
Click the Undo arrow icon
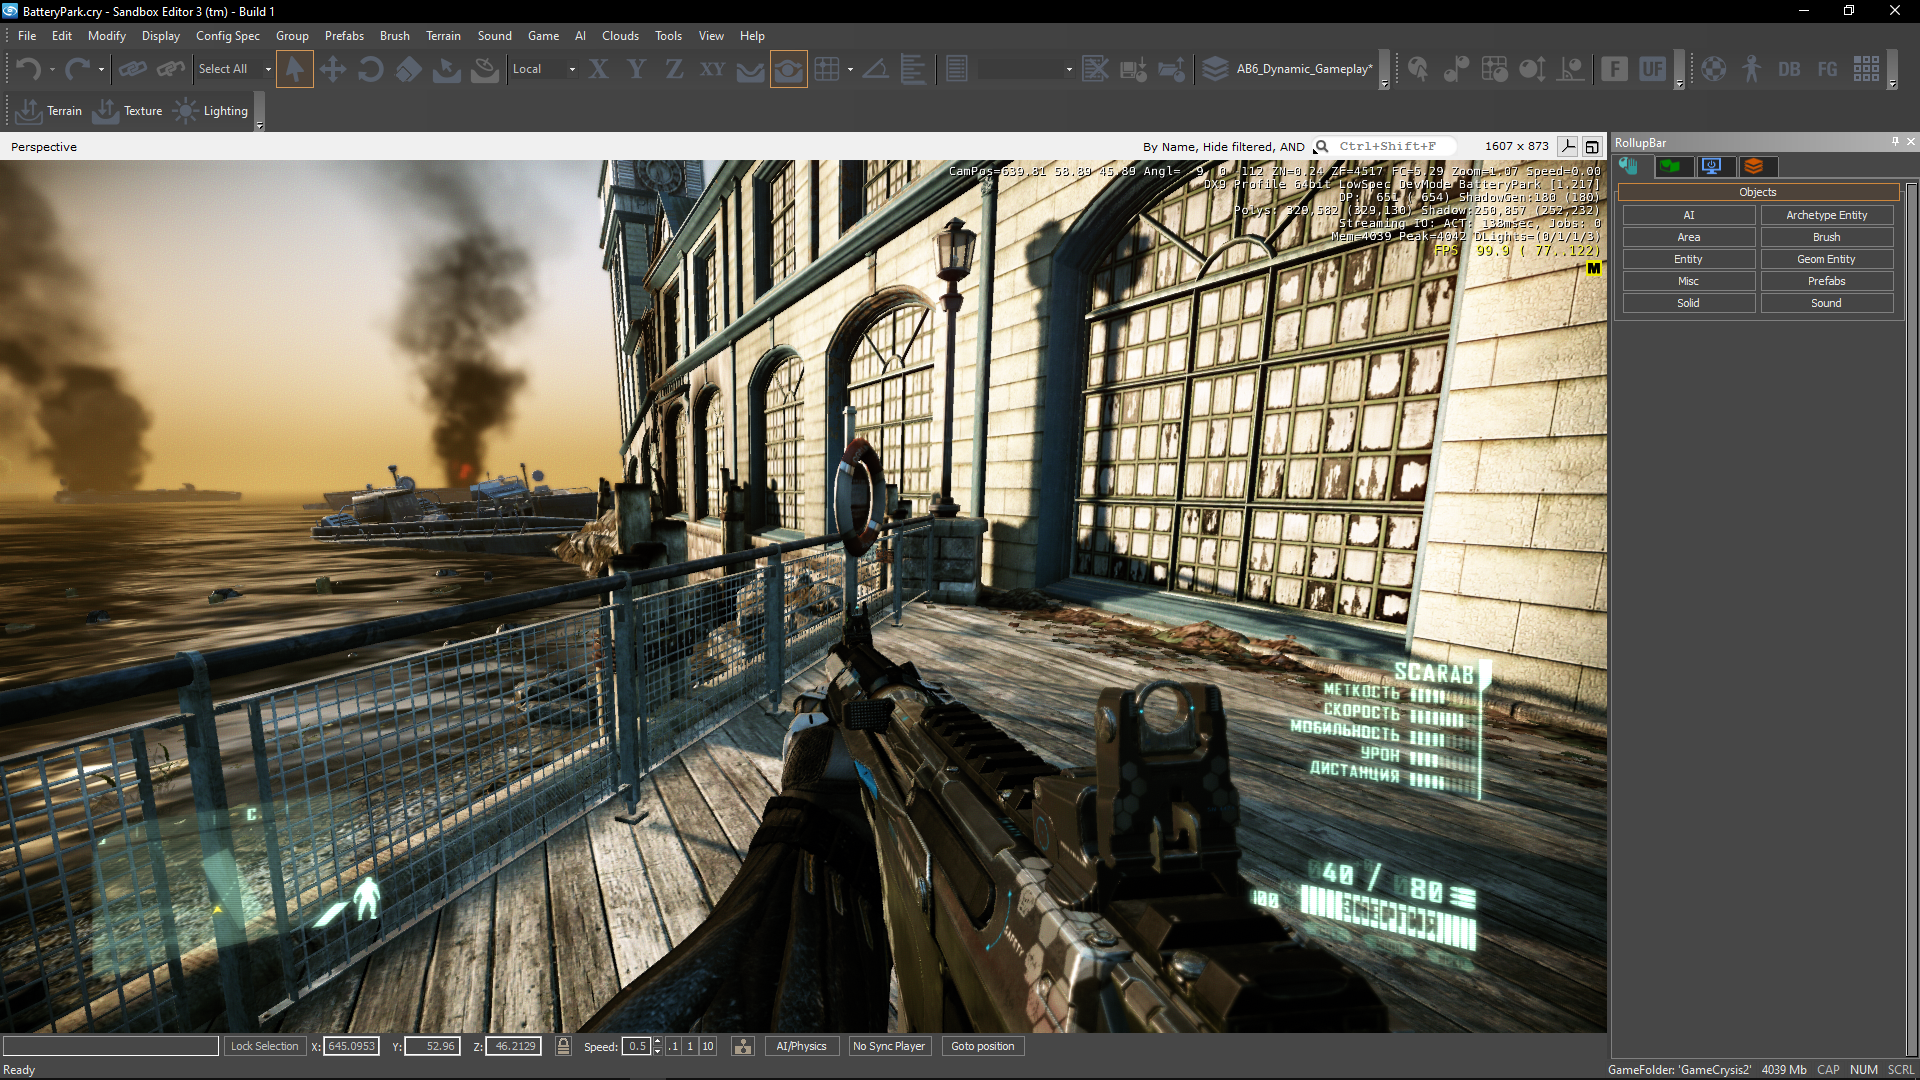27,69
